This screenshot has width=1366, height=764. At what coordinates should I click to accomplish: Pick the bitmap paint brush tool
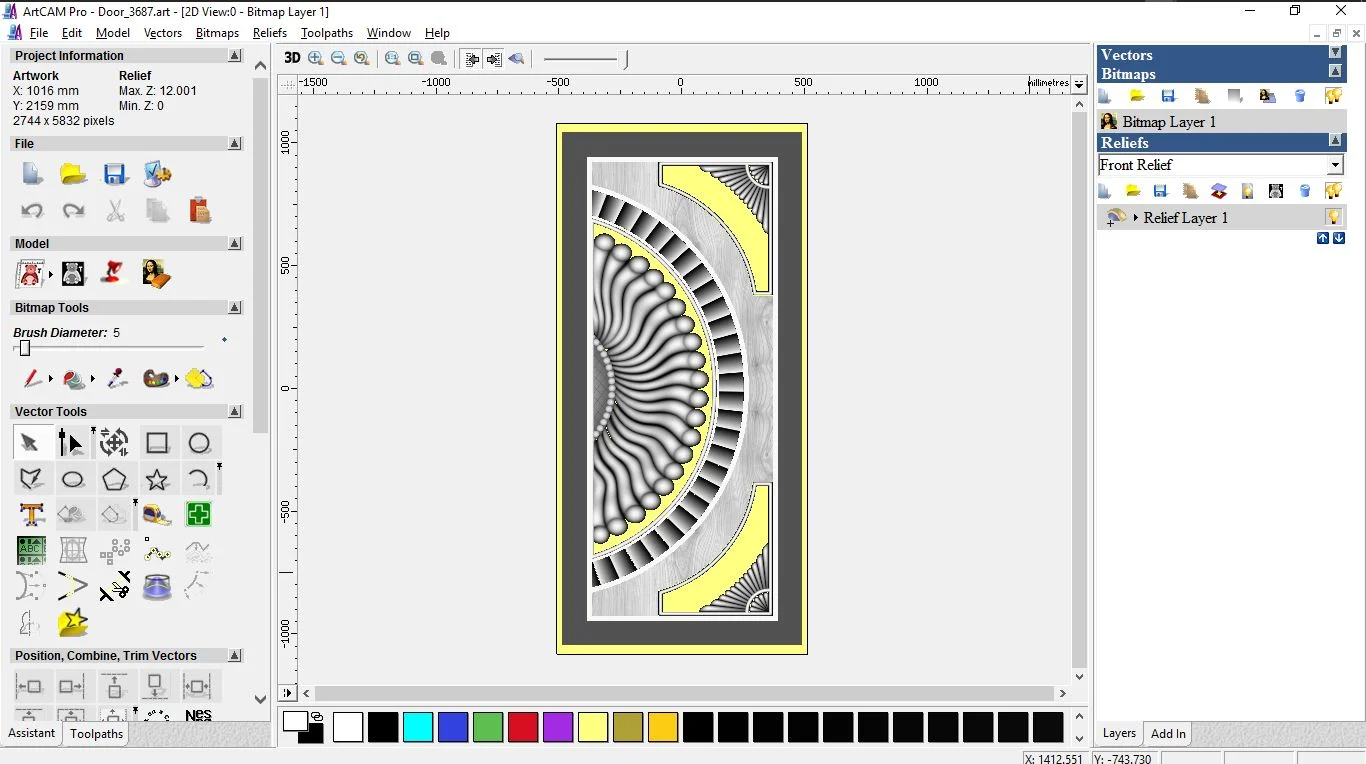[x=32, y=379]
